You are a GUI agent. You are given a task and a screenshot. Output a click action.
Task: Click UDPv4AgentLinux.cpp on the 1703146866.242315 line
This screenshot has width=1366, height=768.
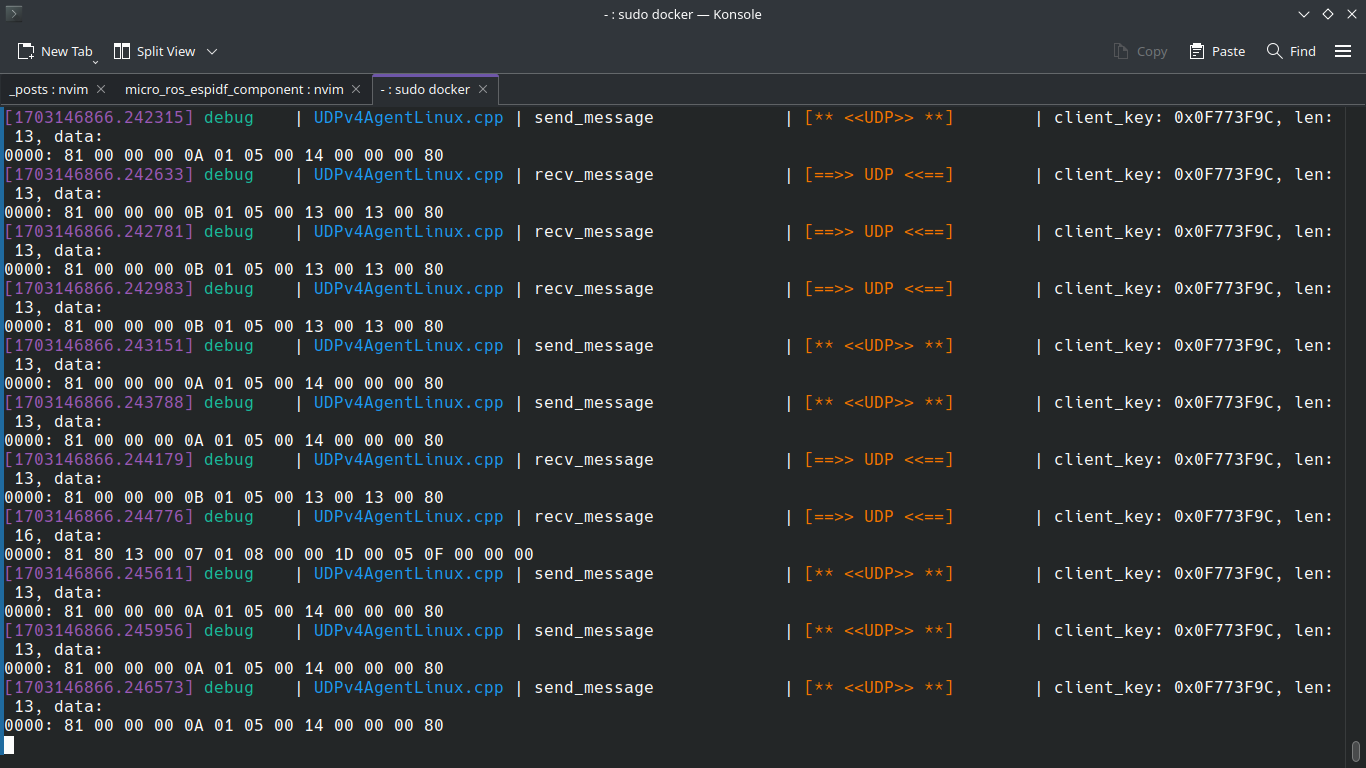click(x=409, y=117)
